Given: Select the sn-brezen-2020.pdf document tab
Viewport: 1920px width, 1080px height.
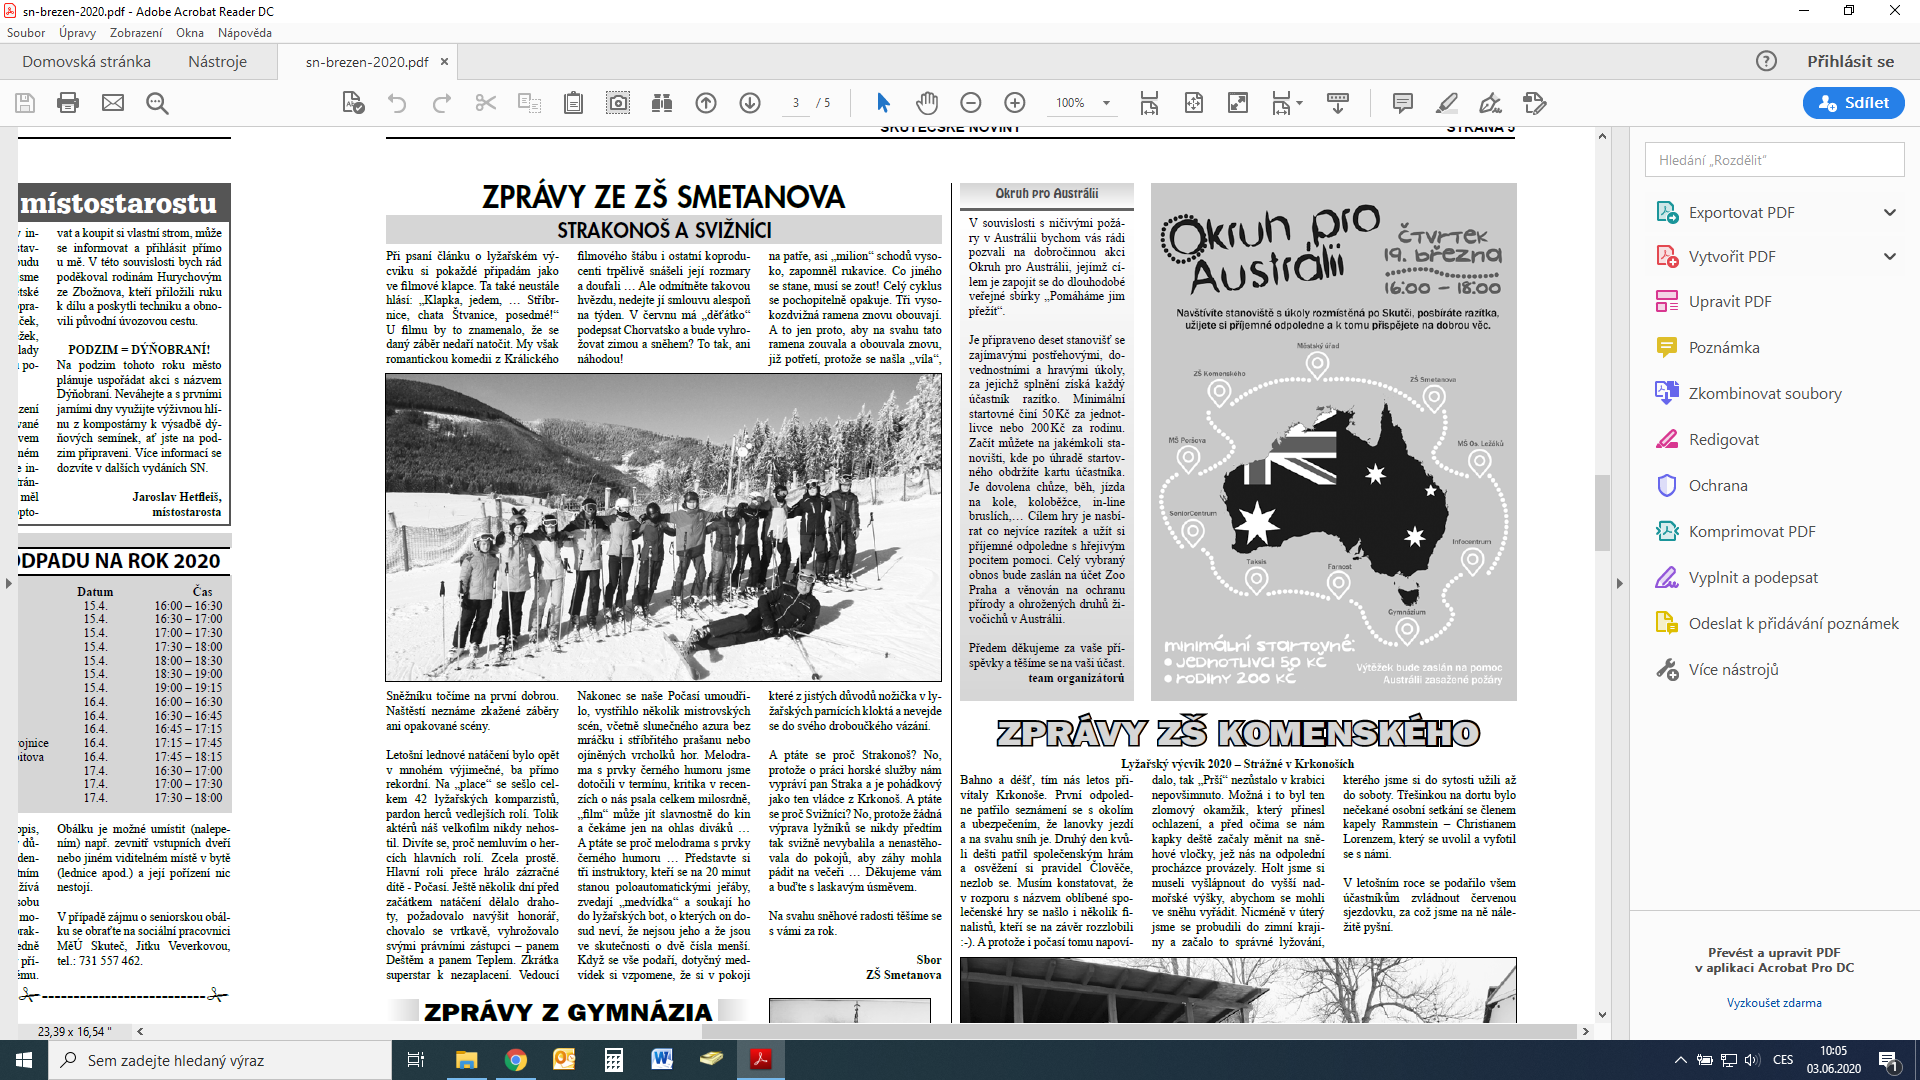Looking at the screenshot, I should (367, 62).
